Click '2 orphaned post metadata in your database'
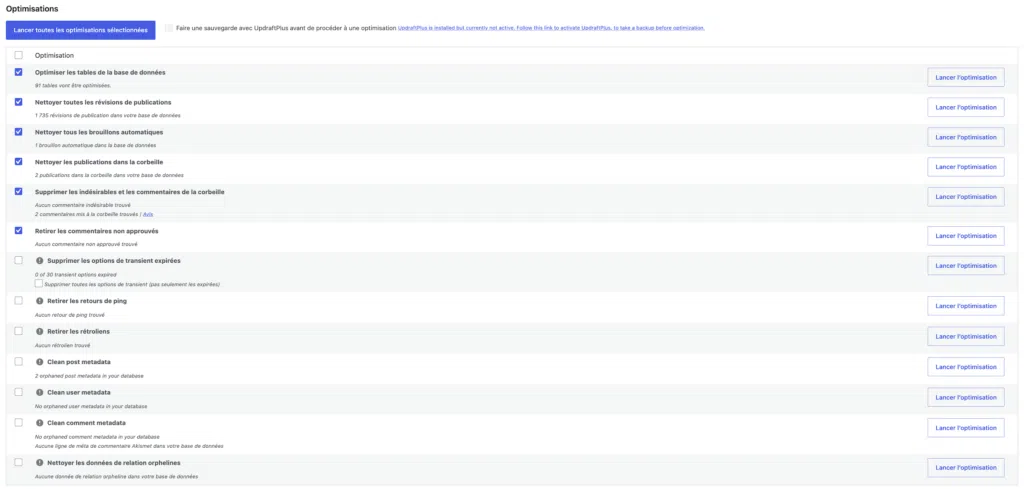The width and height of the screenshot is (1024, 489). tap(89, 376)
